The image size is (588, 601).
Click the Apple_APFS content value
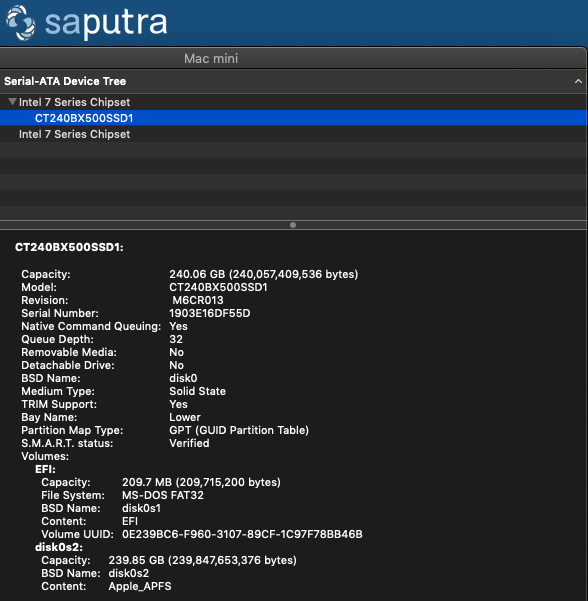(x=140, y=586)
